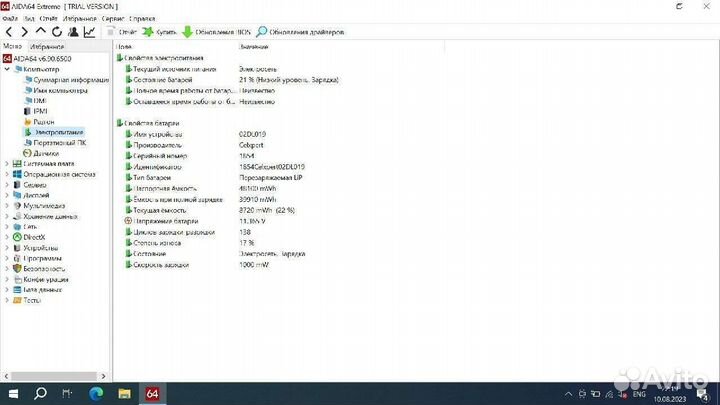Expand the Операционная система node
720x405 pixels.
(7, 174)
